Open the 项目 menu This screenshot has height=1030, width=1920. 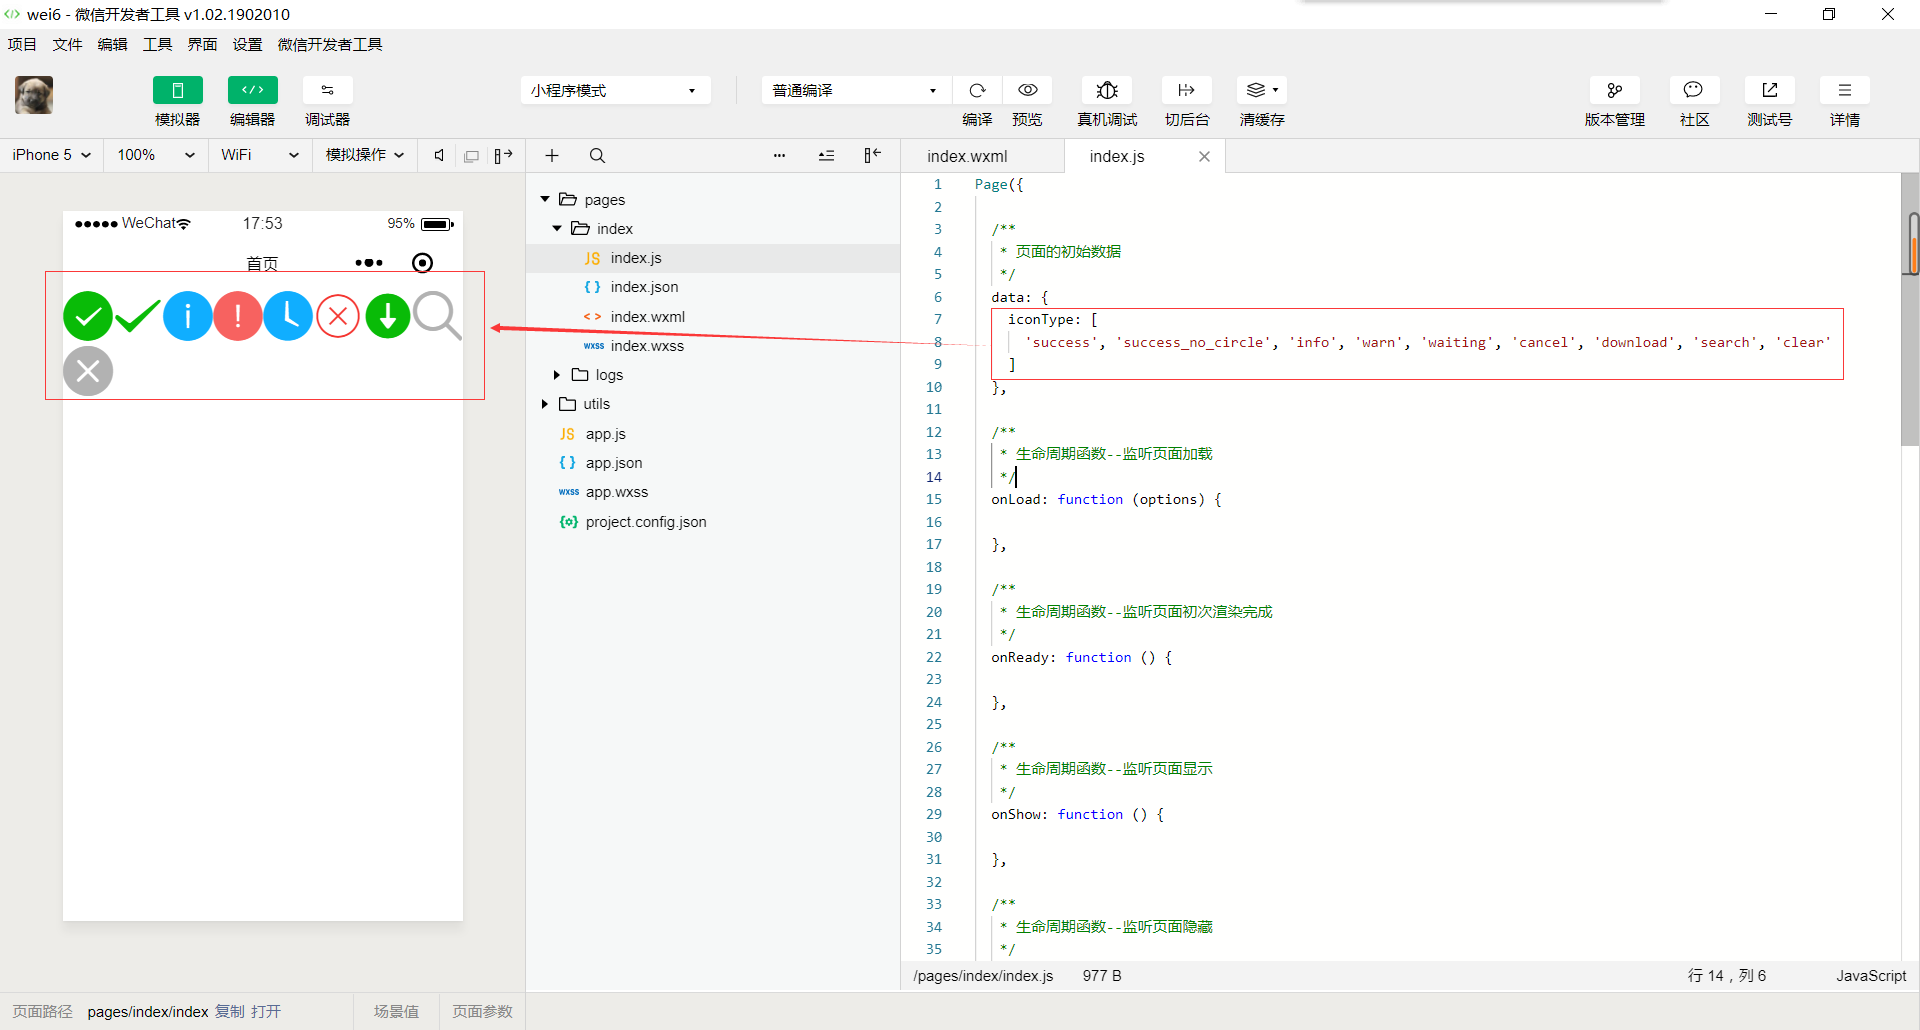tap(22, 44)
